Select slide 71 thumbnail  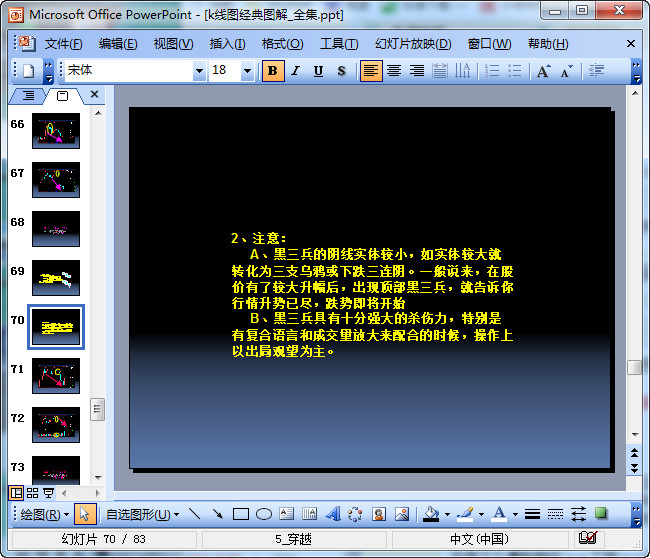point(56,376)
